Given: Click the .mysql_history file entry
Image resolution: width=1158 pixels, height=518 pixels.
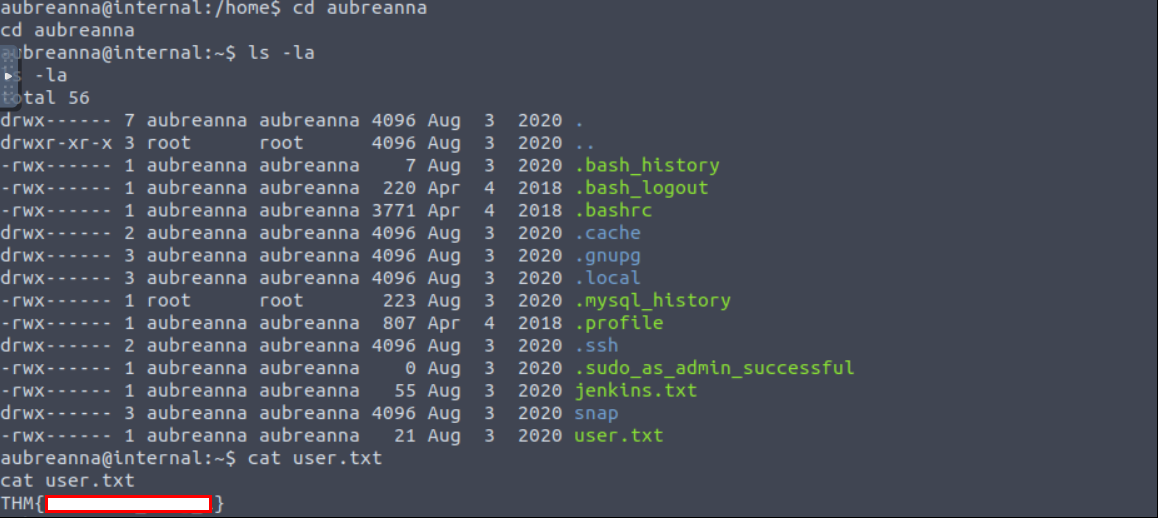Looking at the screenshot, I should tap(652, 300).
